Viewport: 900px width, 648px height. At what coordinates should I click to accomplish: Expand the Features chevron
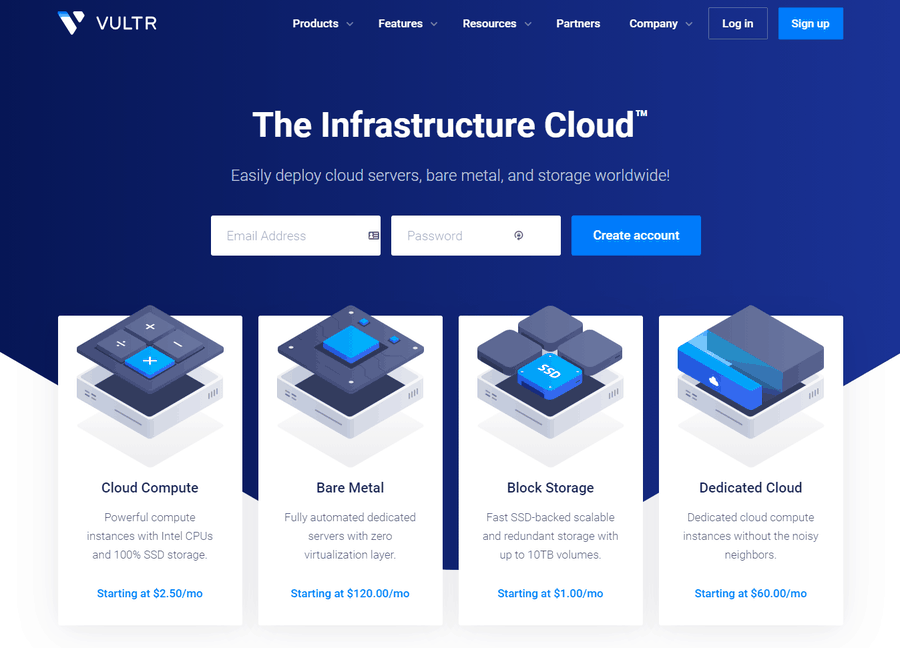tap(434, 24)
